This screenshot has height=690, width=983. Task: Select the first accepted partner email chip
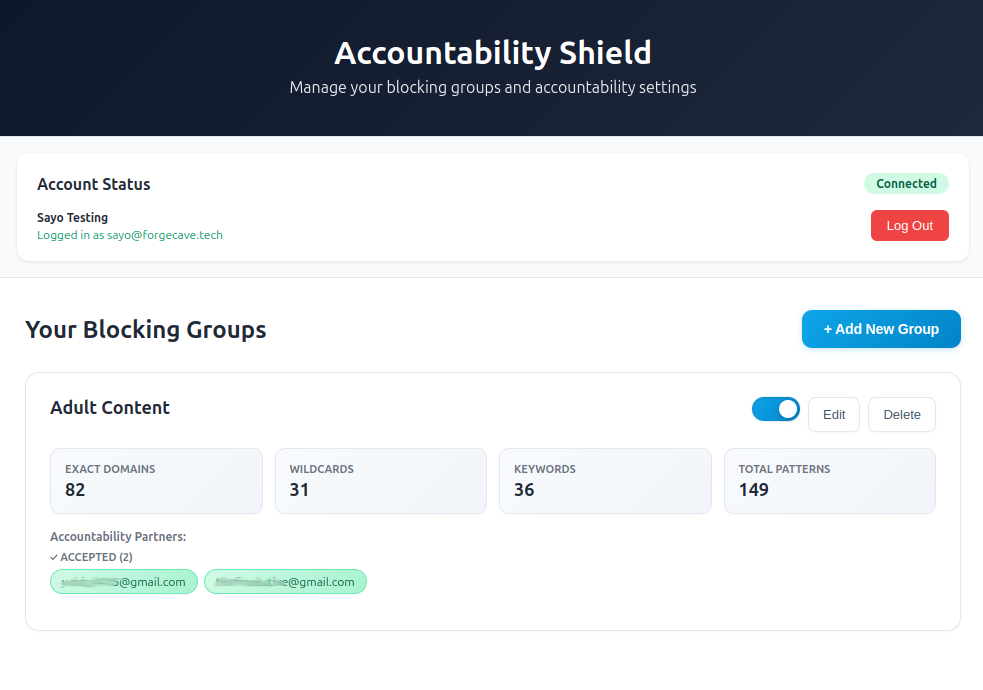point(123,581)
